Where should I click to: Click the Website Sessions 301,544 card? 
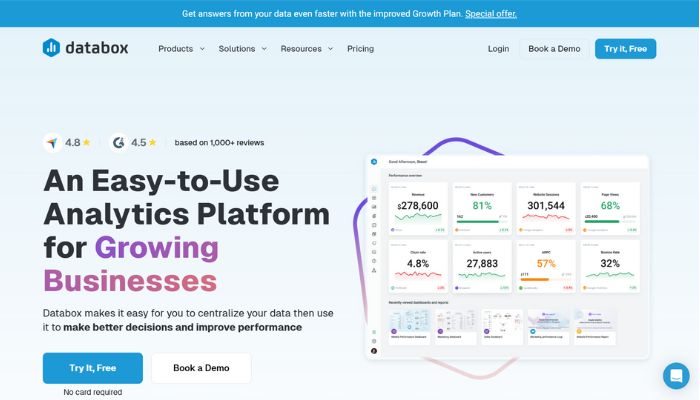point(546,208)
